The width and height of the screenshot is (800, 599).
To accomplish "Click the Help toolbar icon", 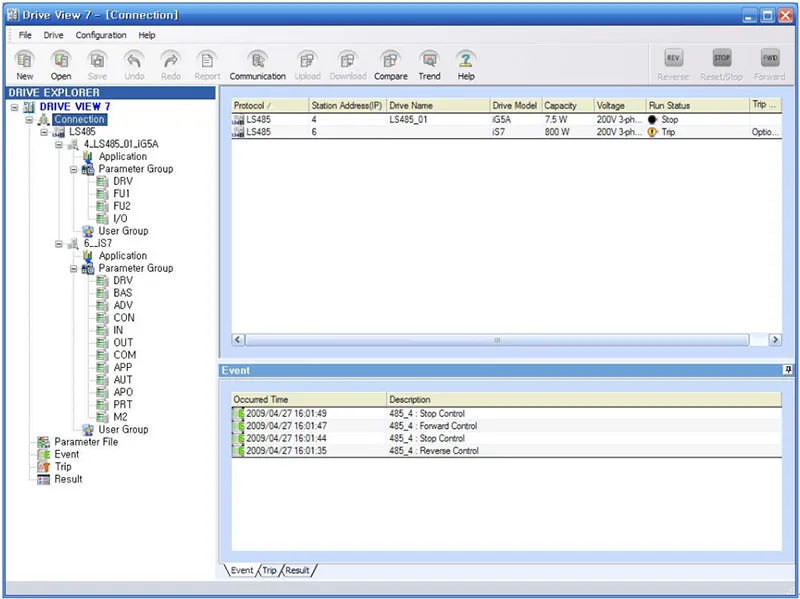I will point(466,60).
